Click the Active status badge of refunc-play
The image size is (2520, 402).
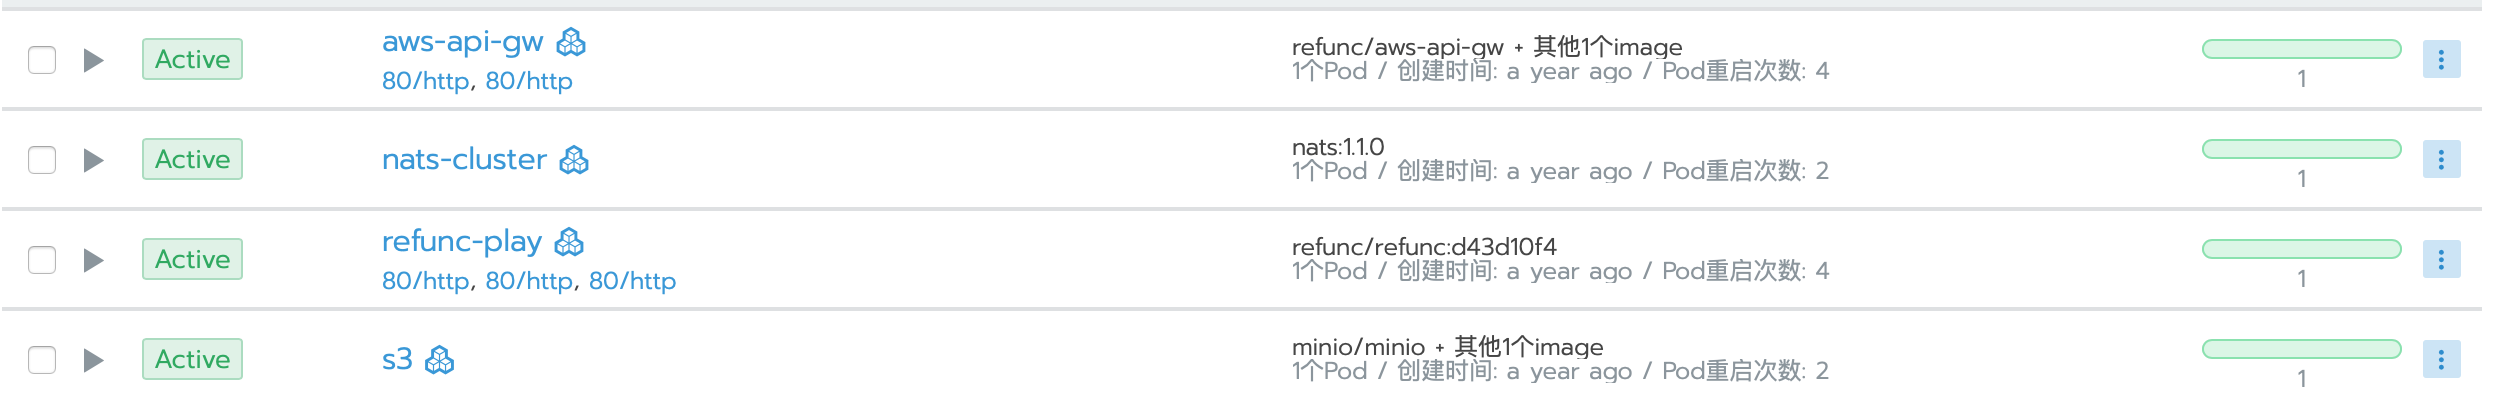click(192, 260)
